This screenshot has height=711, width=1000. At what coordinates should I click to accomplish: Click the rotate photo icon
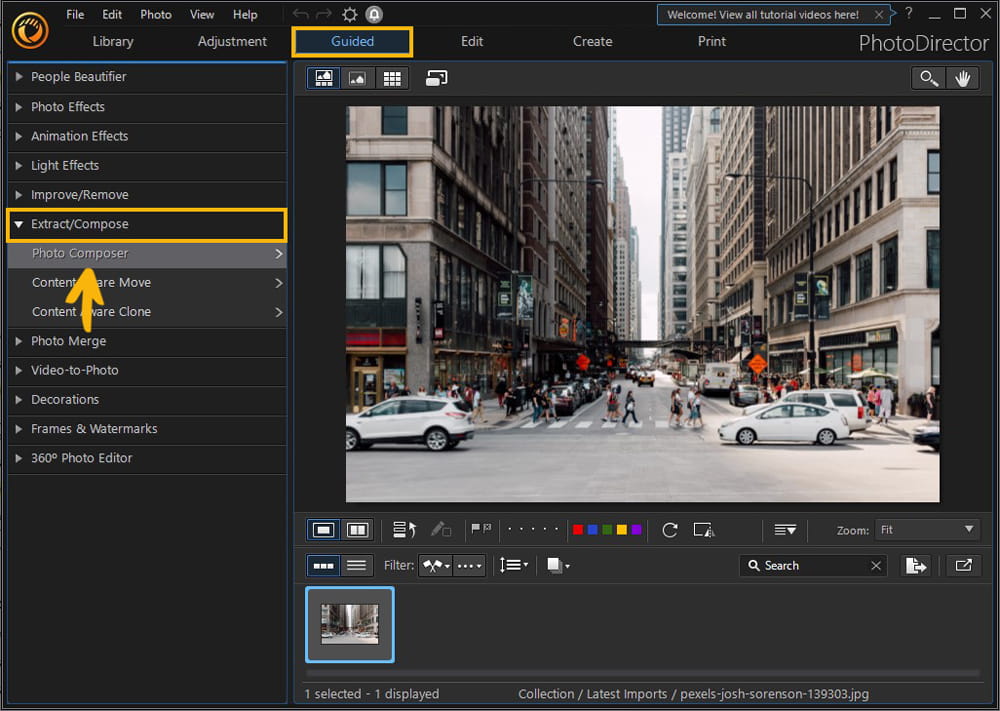[670, 530]
